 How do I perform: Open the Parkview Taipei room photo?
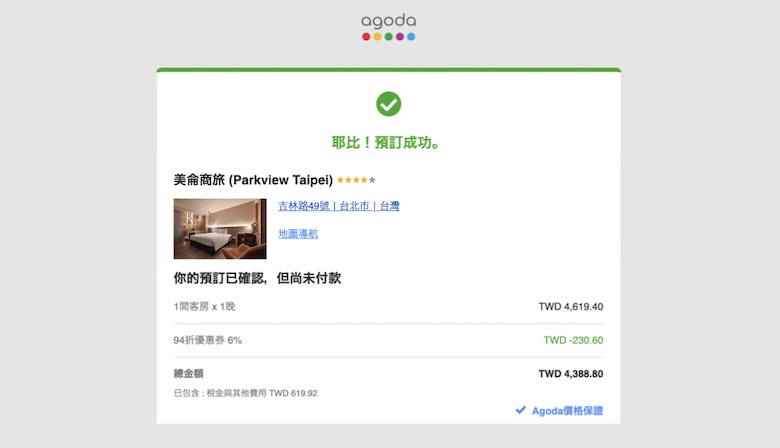[x=220, y=229]
